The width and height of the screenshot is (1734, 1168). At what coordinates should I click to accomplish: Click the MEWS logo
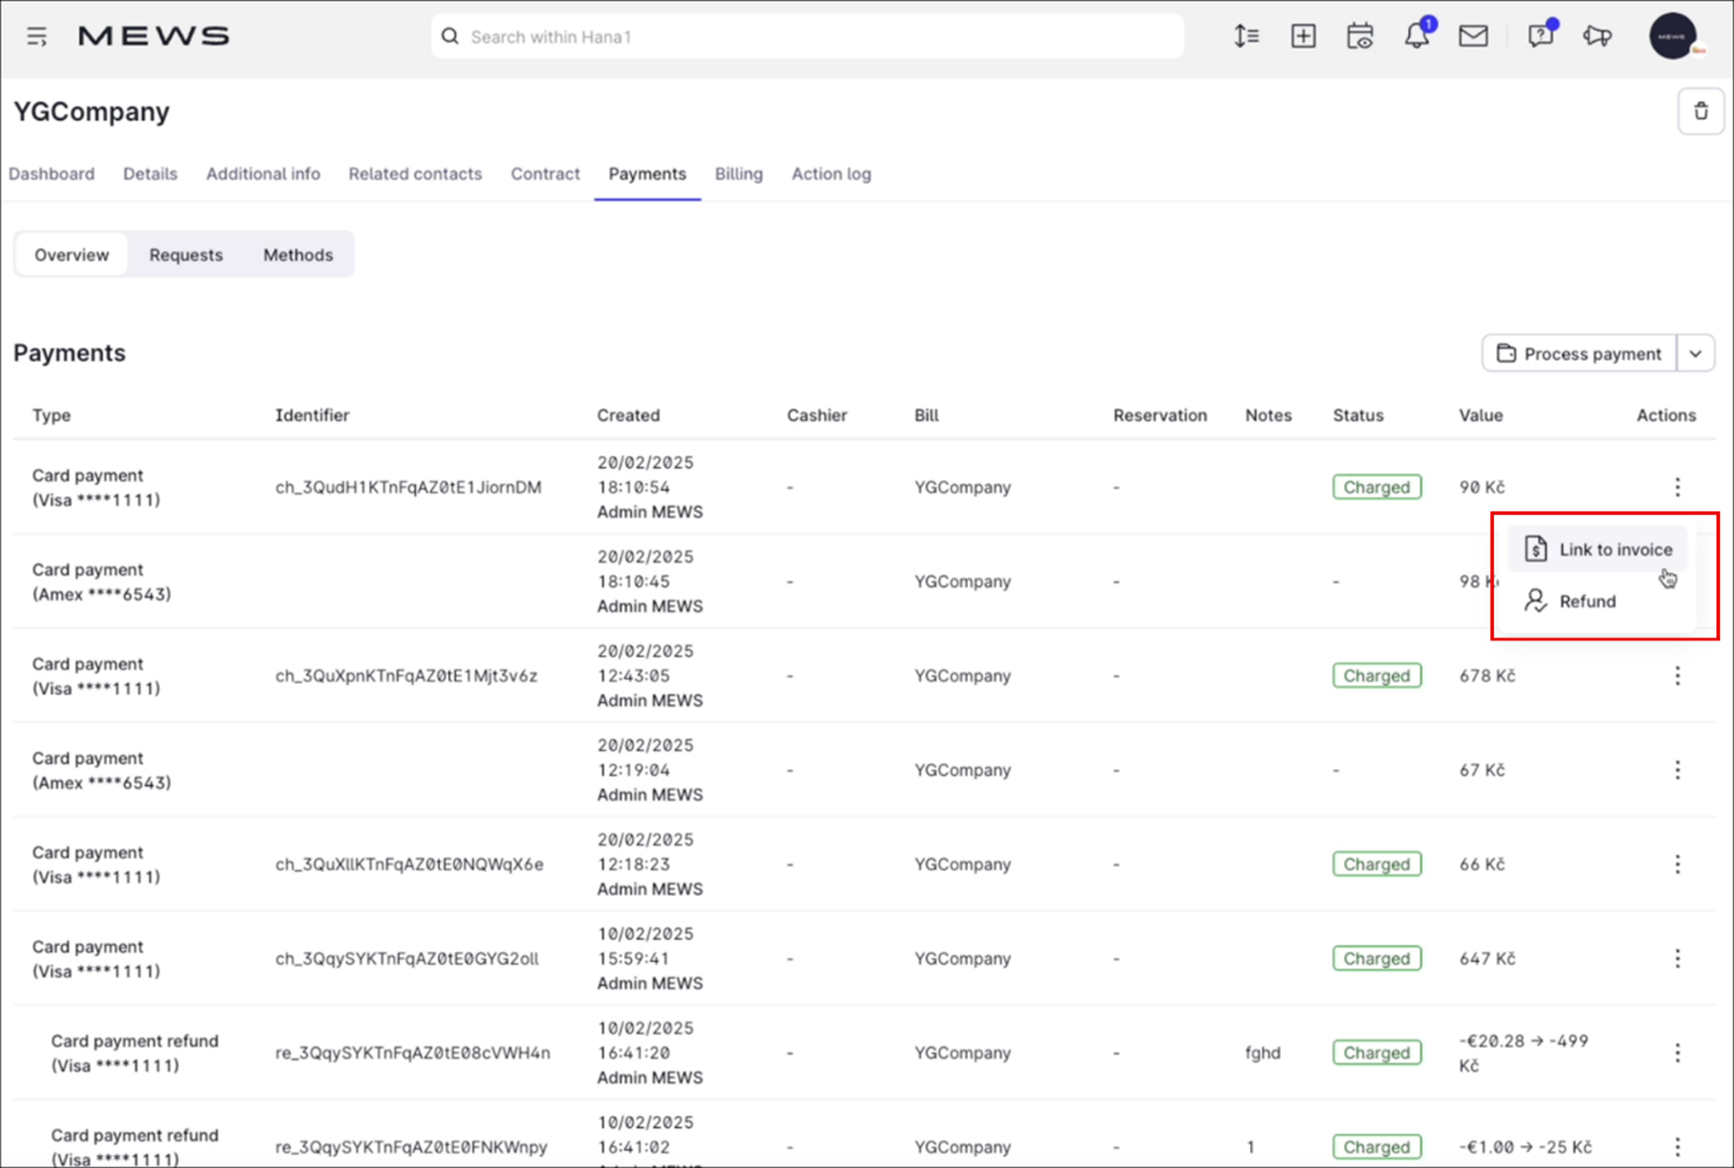point(154,36)
